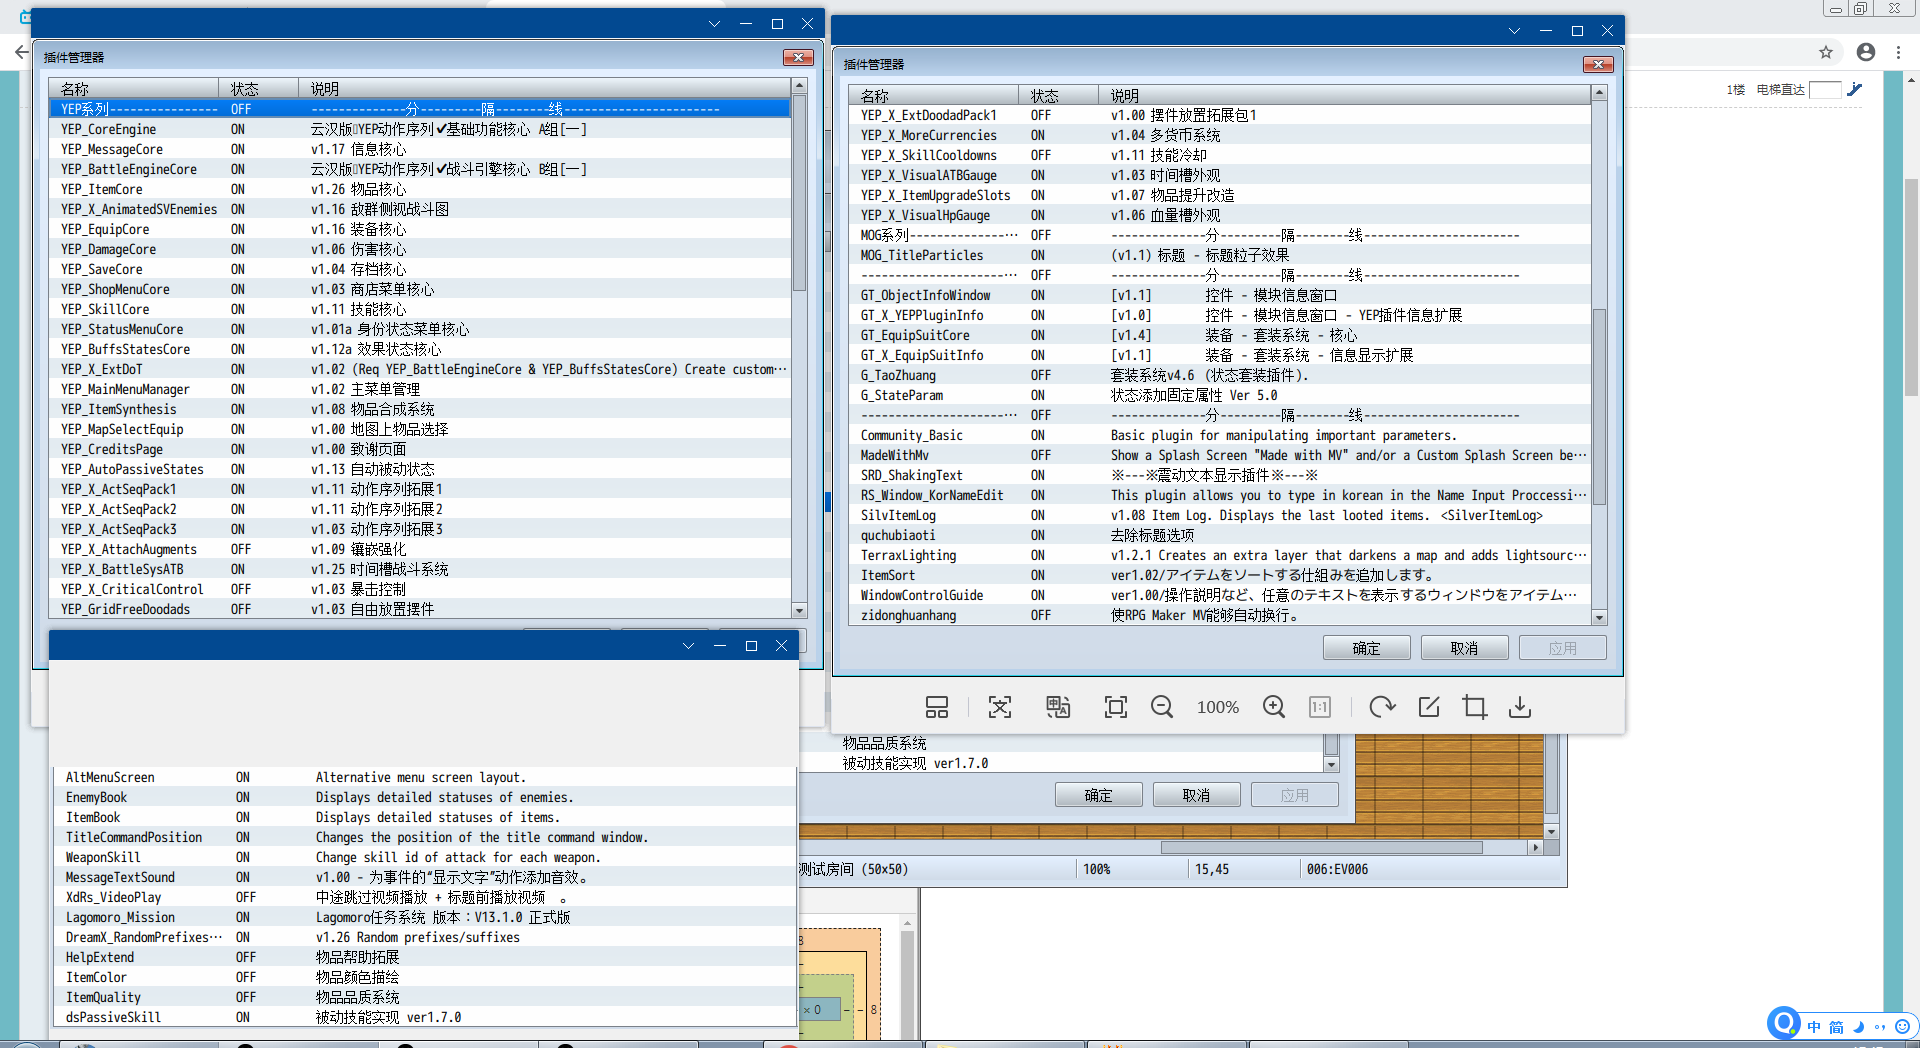This screenshot has width=1920, height=1048.
Task: Click the download icon in the viewer toolbar
Action: [1520, 707]
